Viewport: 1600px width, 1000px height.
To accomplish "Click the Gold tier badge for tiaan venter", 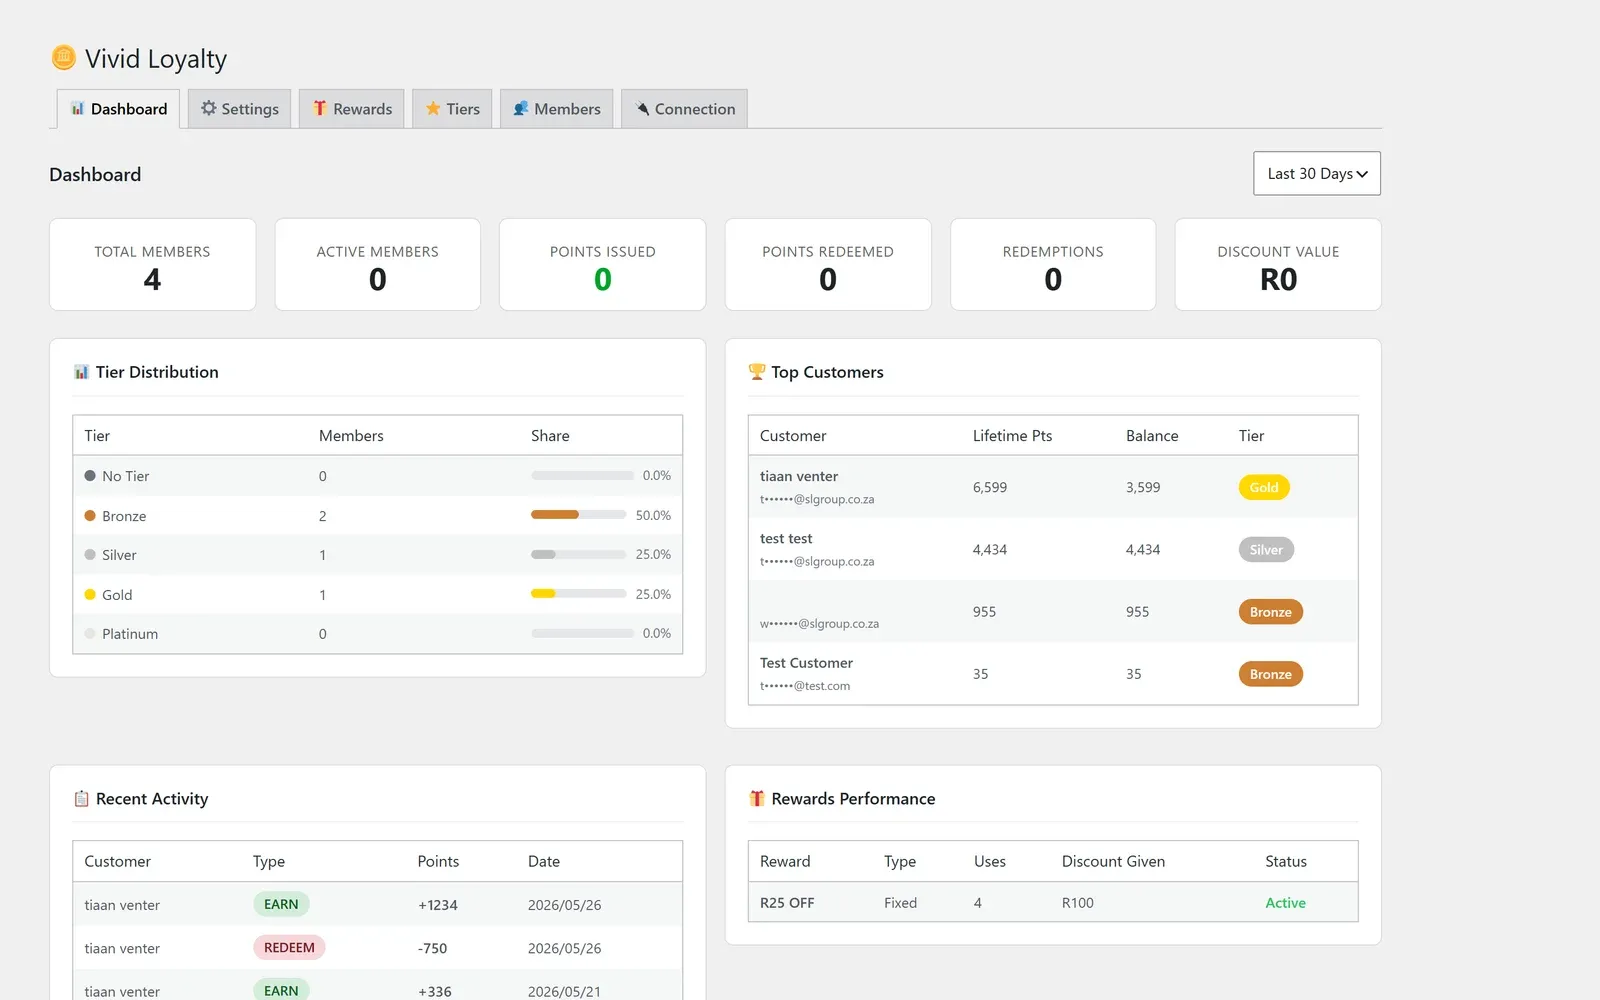I will pos(1264,488).
